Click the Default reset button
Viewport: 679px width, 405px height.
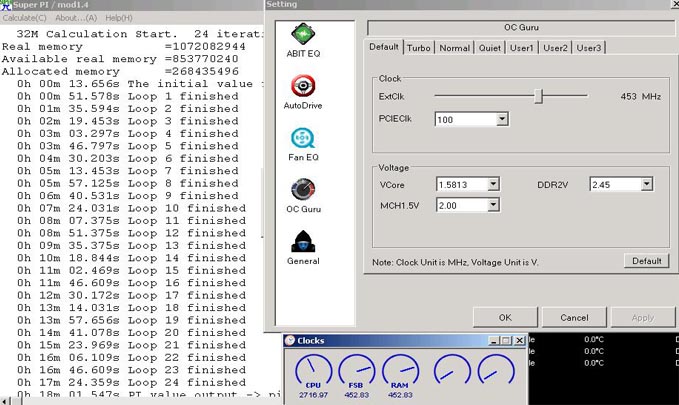pyautogui.click(x=647, y=261)
